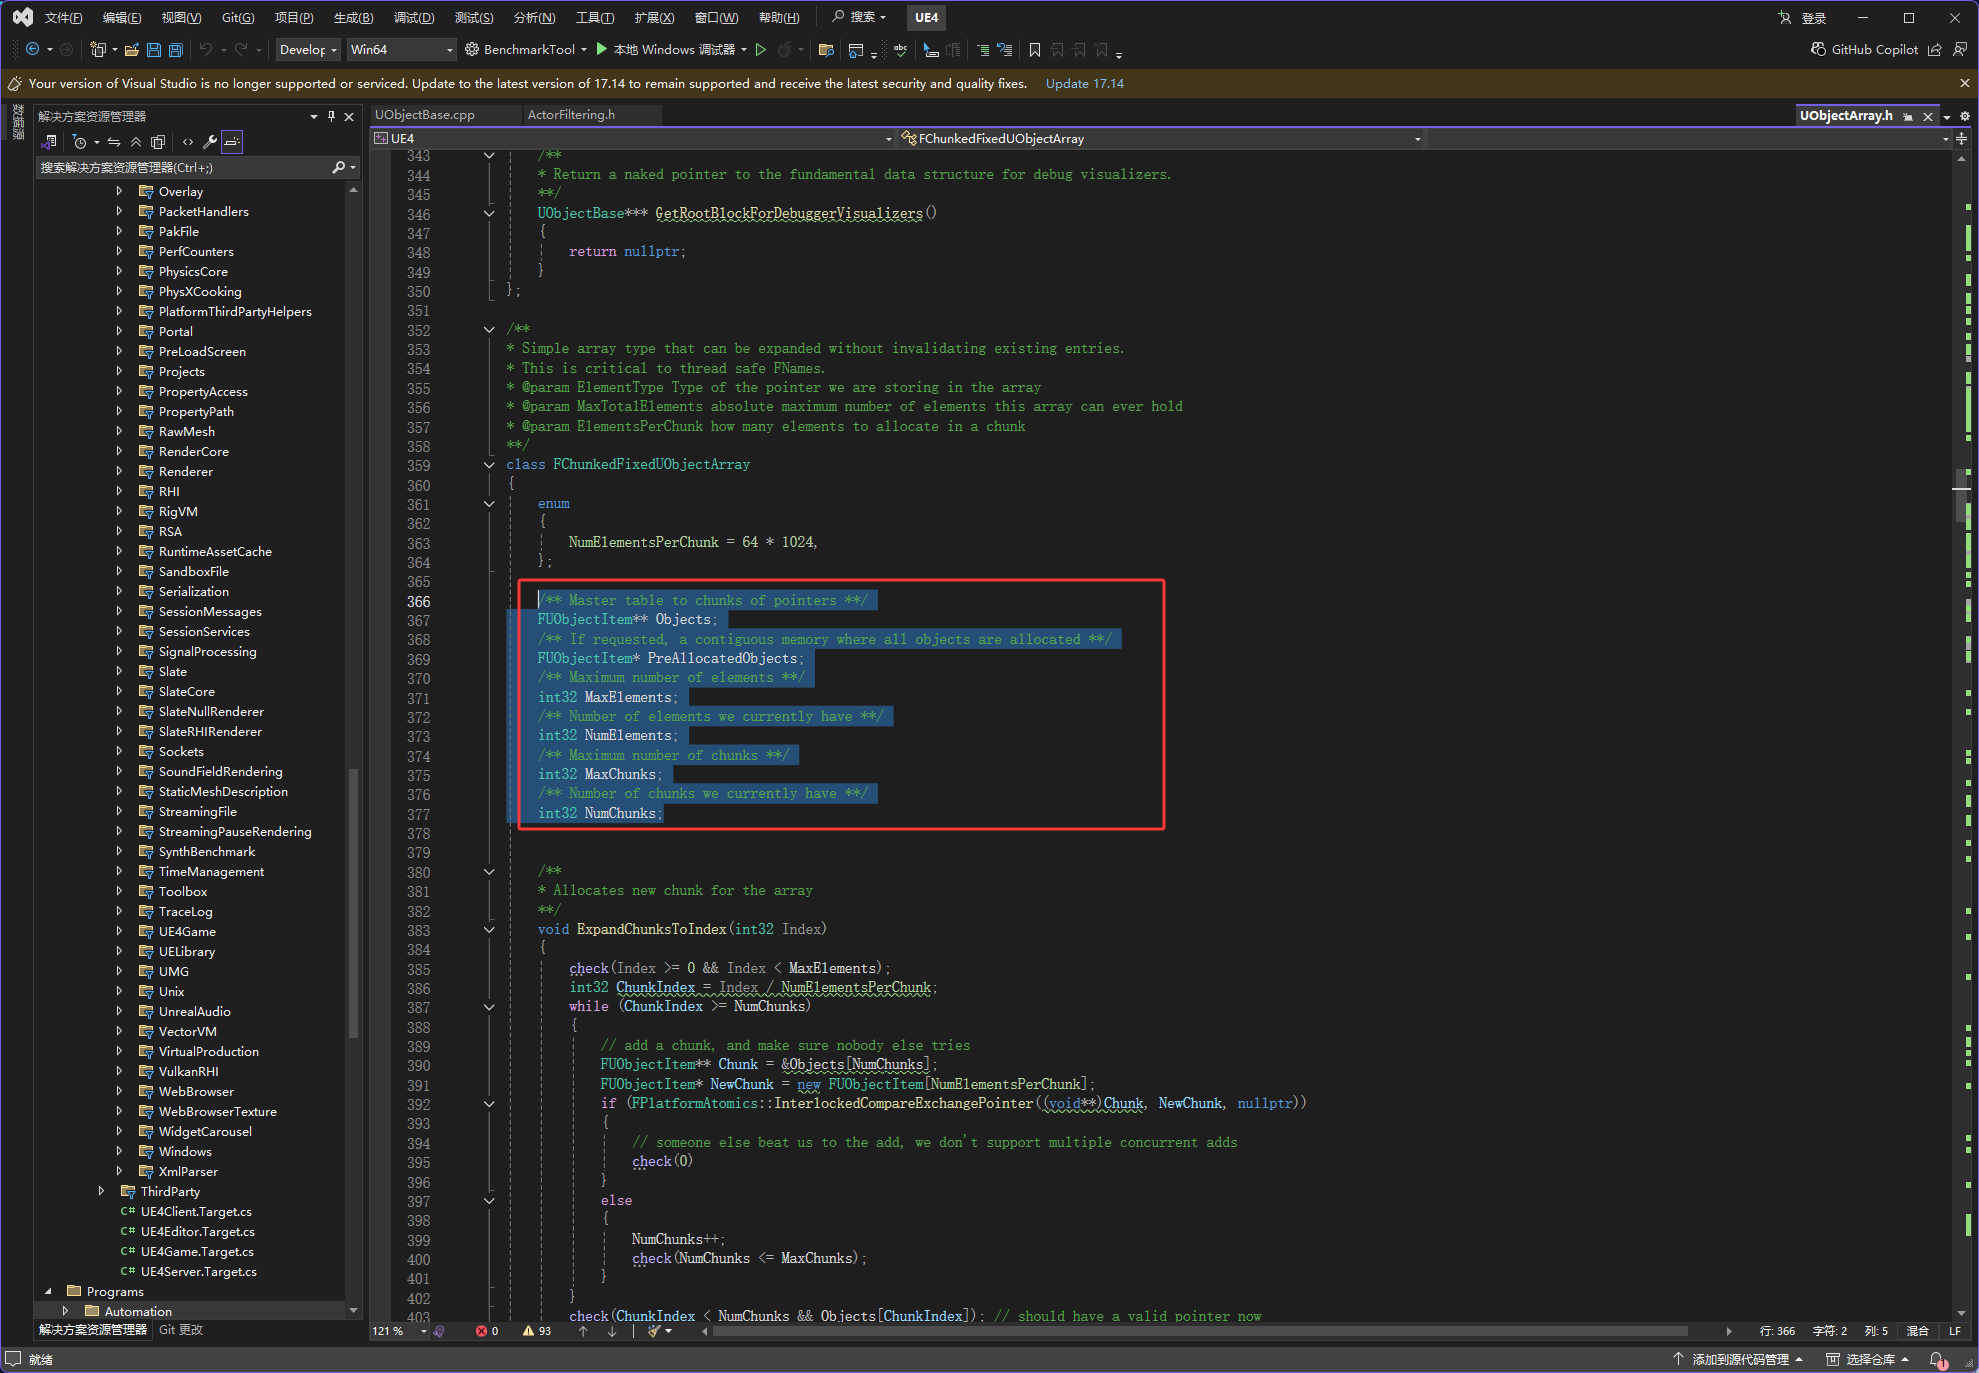Image resolution: width=1979 pixels, height=1373 pixels.
Task: Toggle Preview Selected Items button
Action: coord(232,142)
